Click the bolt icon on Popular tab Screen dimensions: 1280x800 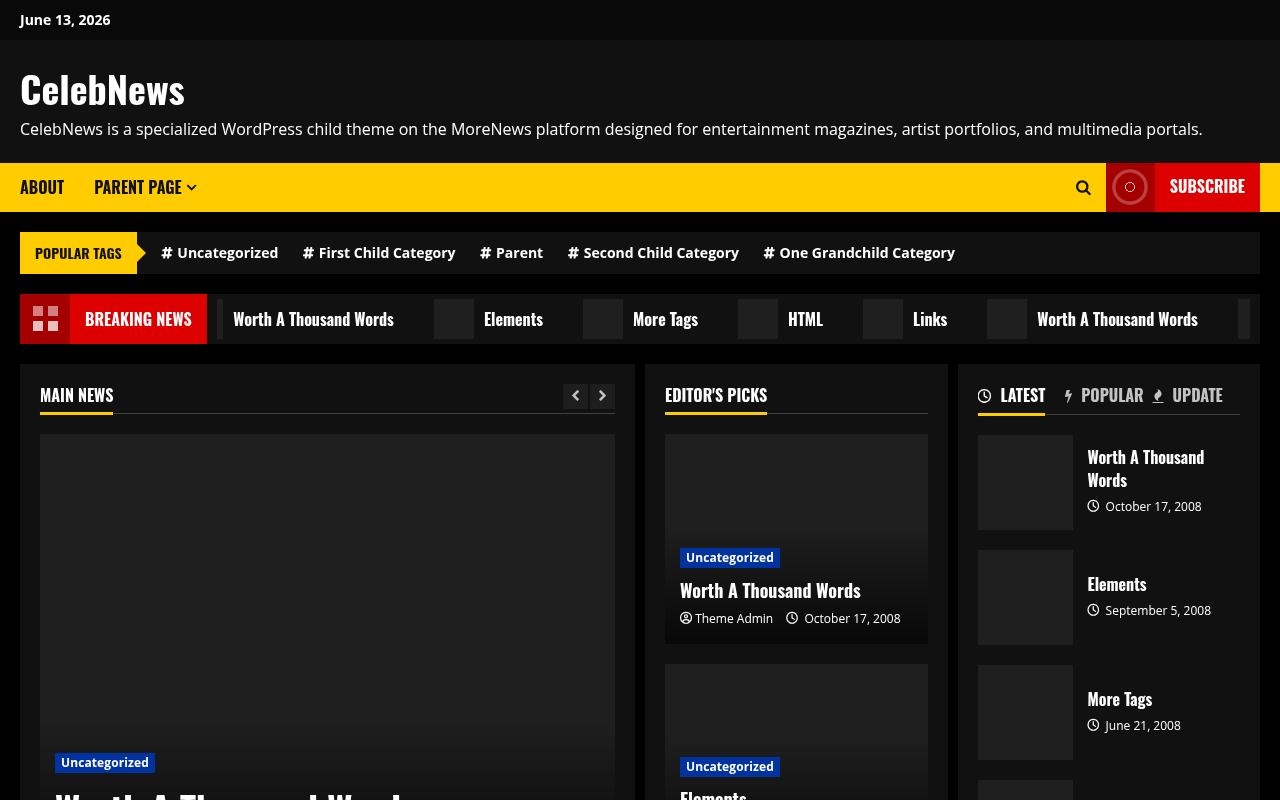pos(1068,396)
